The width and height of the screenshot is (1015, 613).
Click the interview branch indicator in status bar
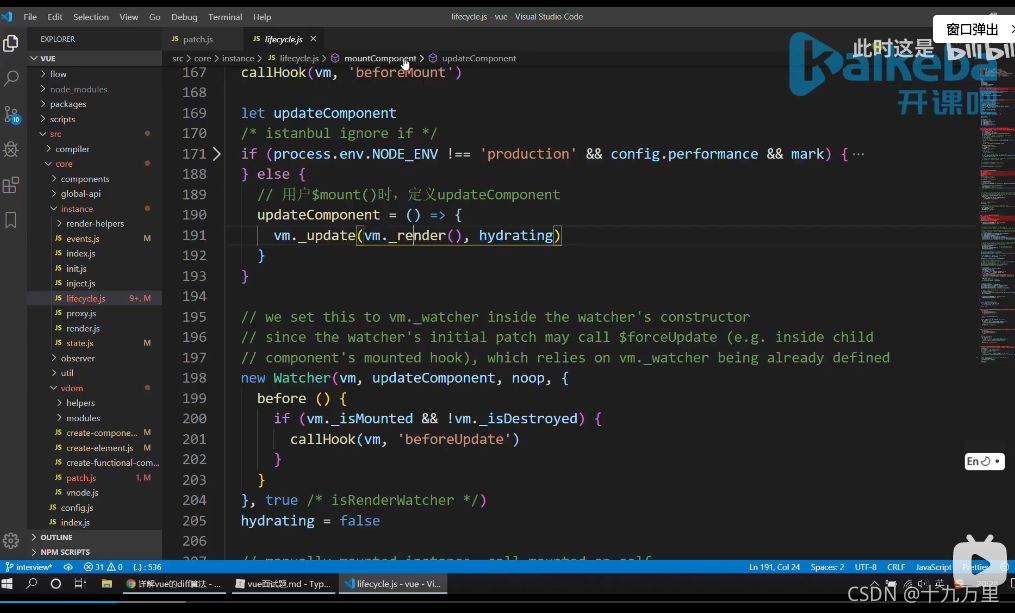[28, 567]
